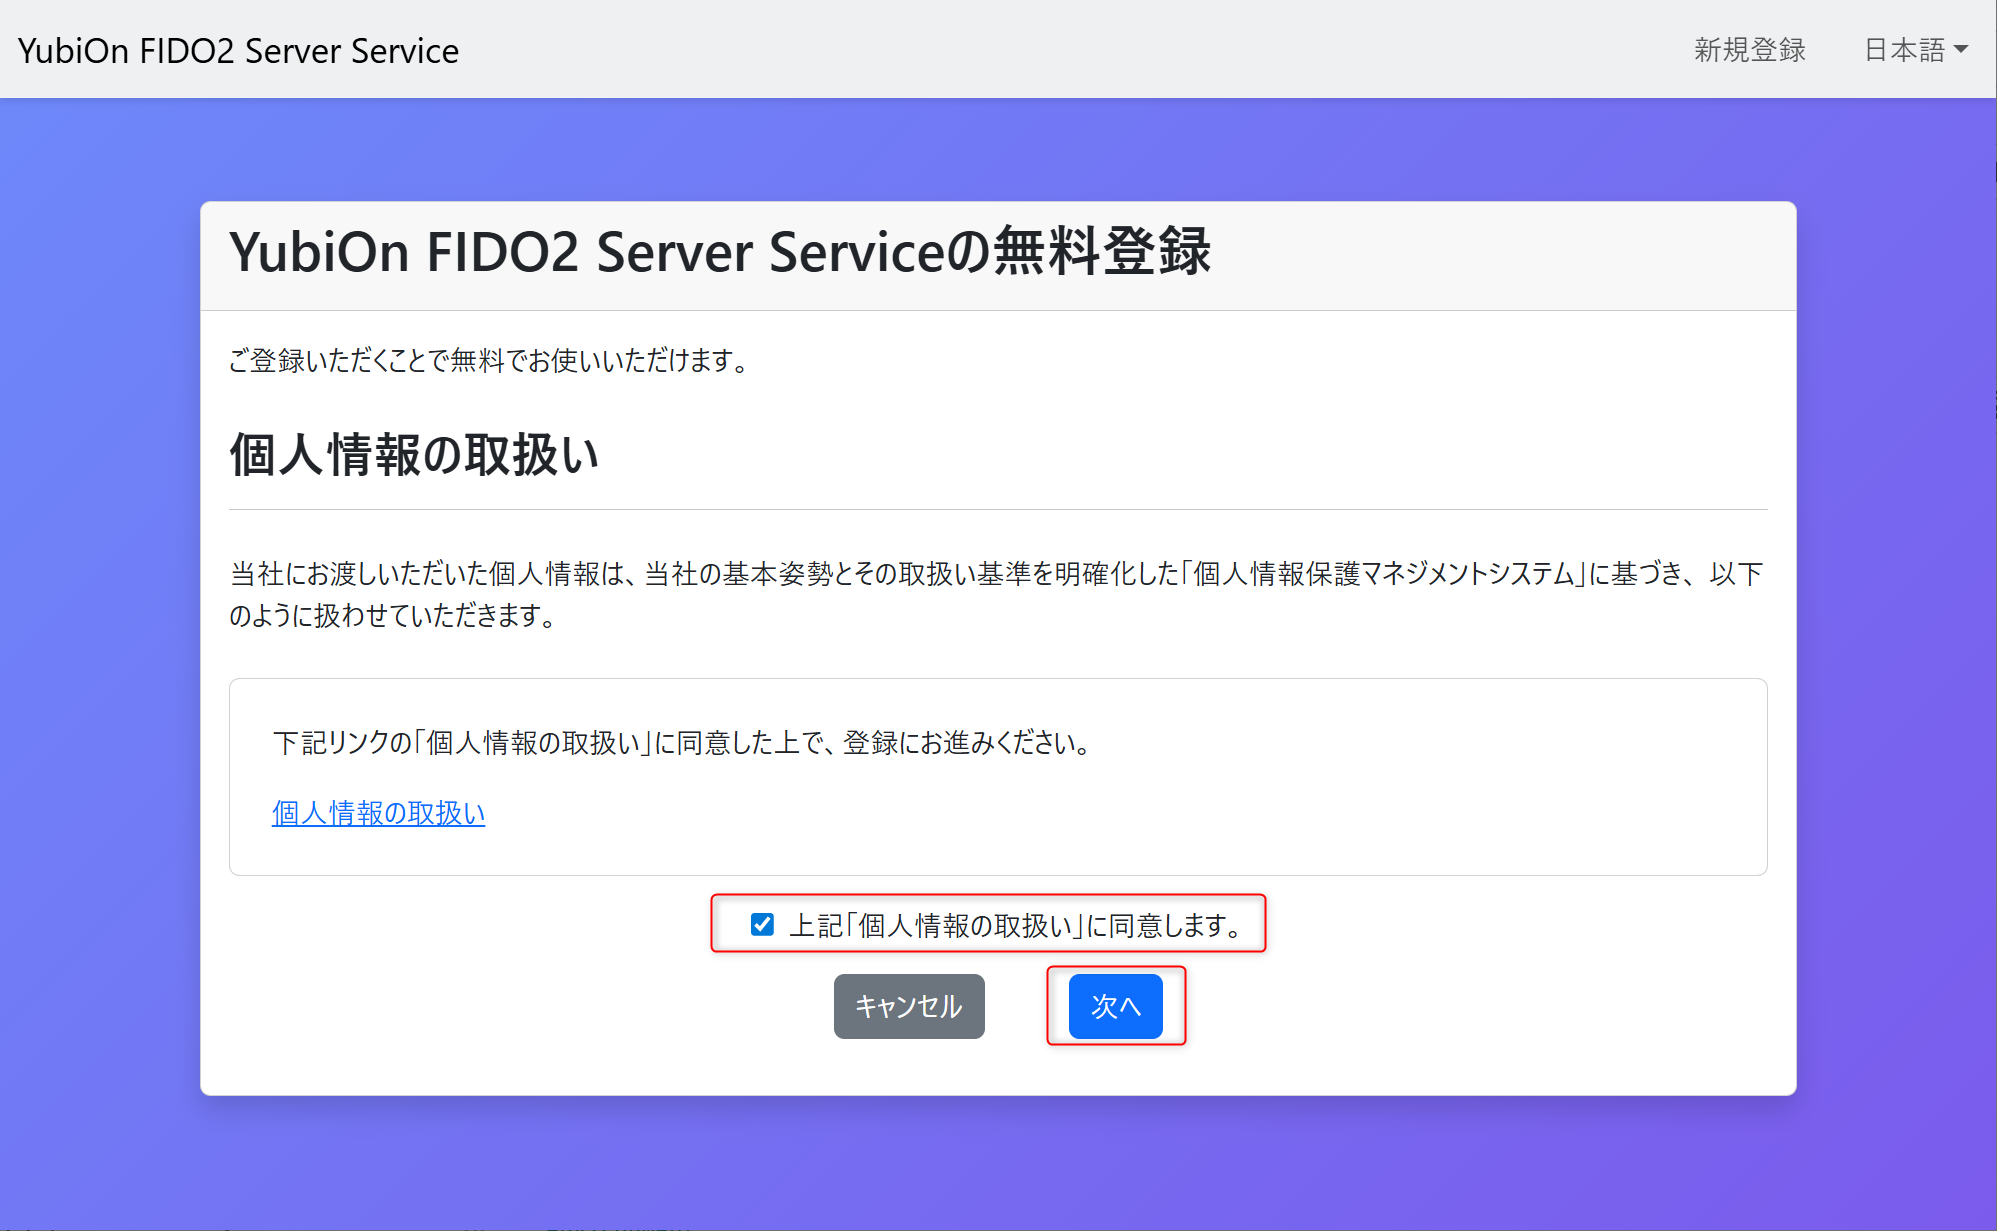Click the キャンセル button

pyautogui.click(x=909, y=1006)
